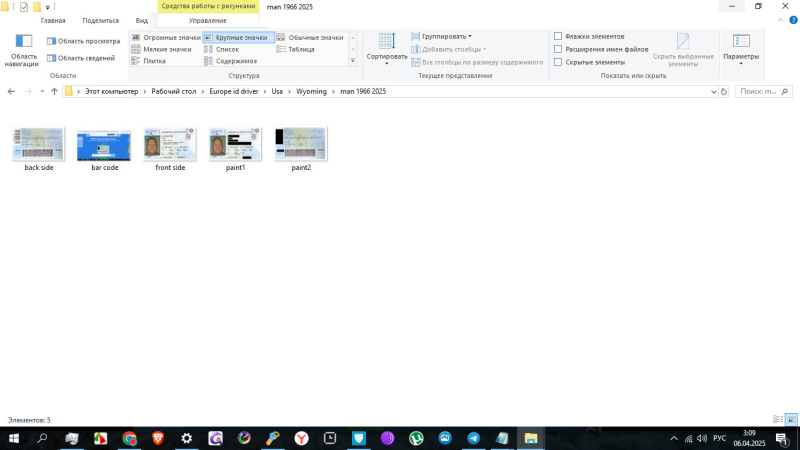Click the Область навигации (navigation pane) icon
This screenshot has height=450, width=800.
(x=23, y=49)
